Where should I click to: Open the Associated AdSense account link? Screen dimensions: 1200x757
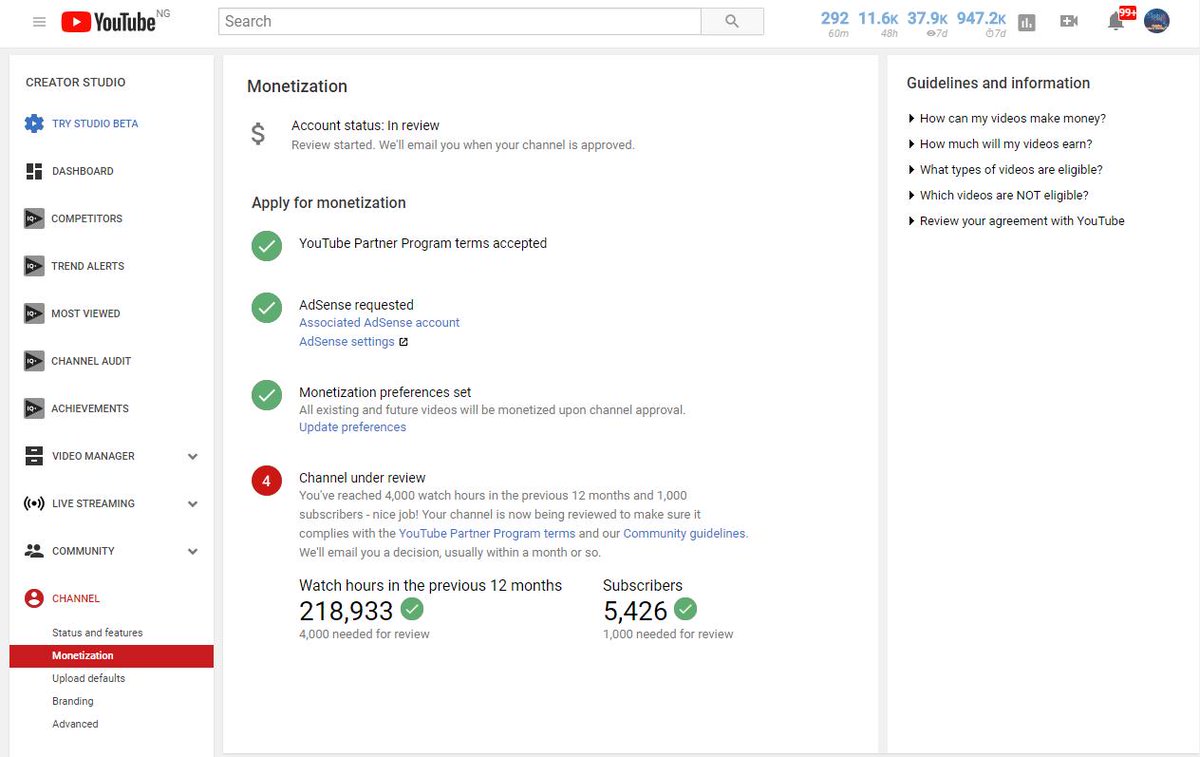(379, 323)
